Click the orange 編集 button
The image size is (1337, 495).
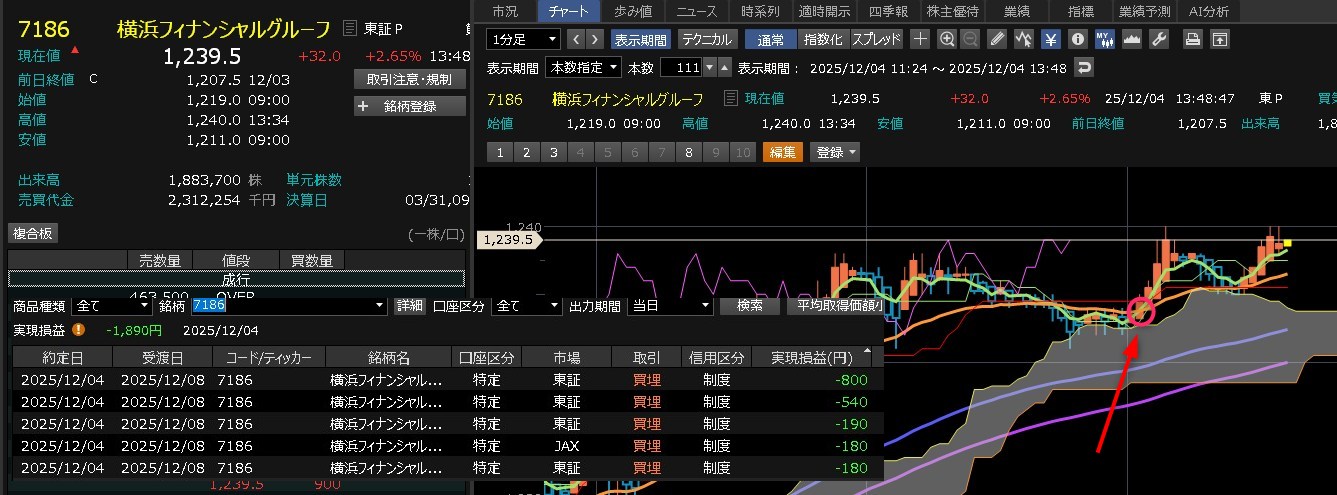coord(783,153)
